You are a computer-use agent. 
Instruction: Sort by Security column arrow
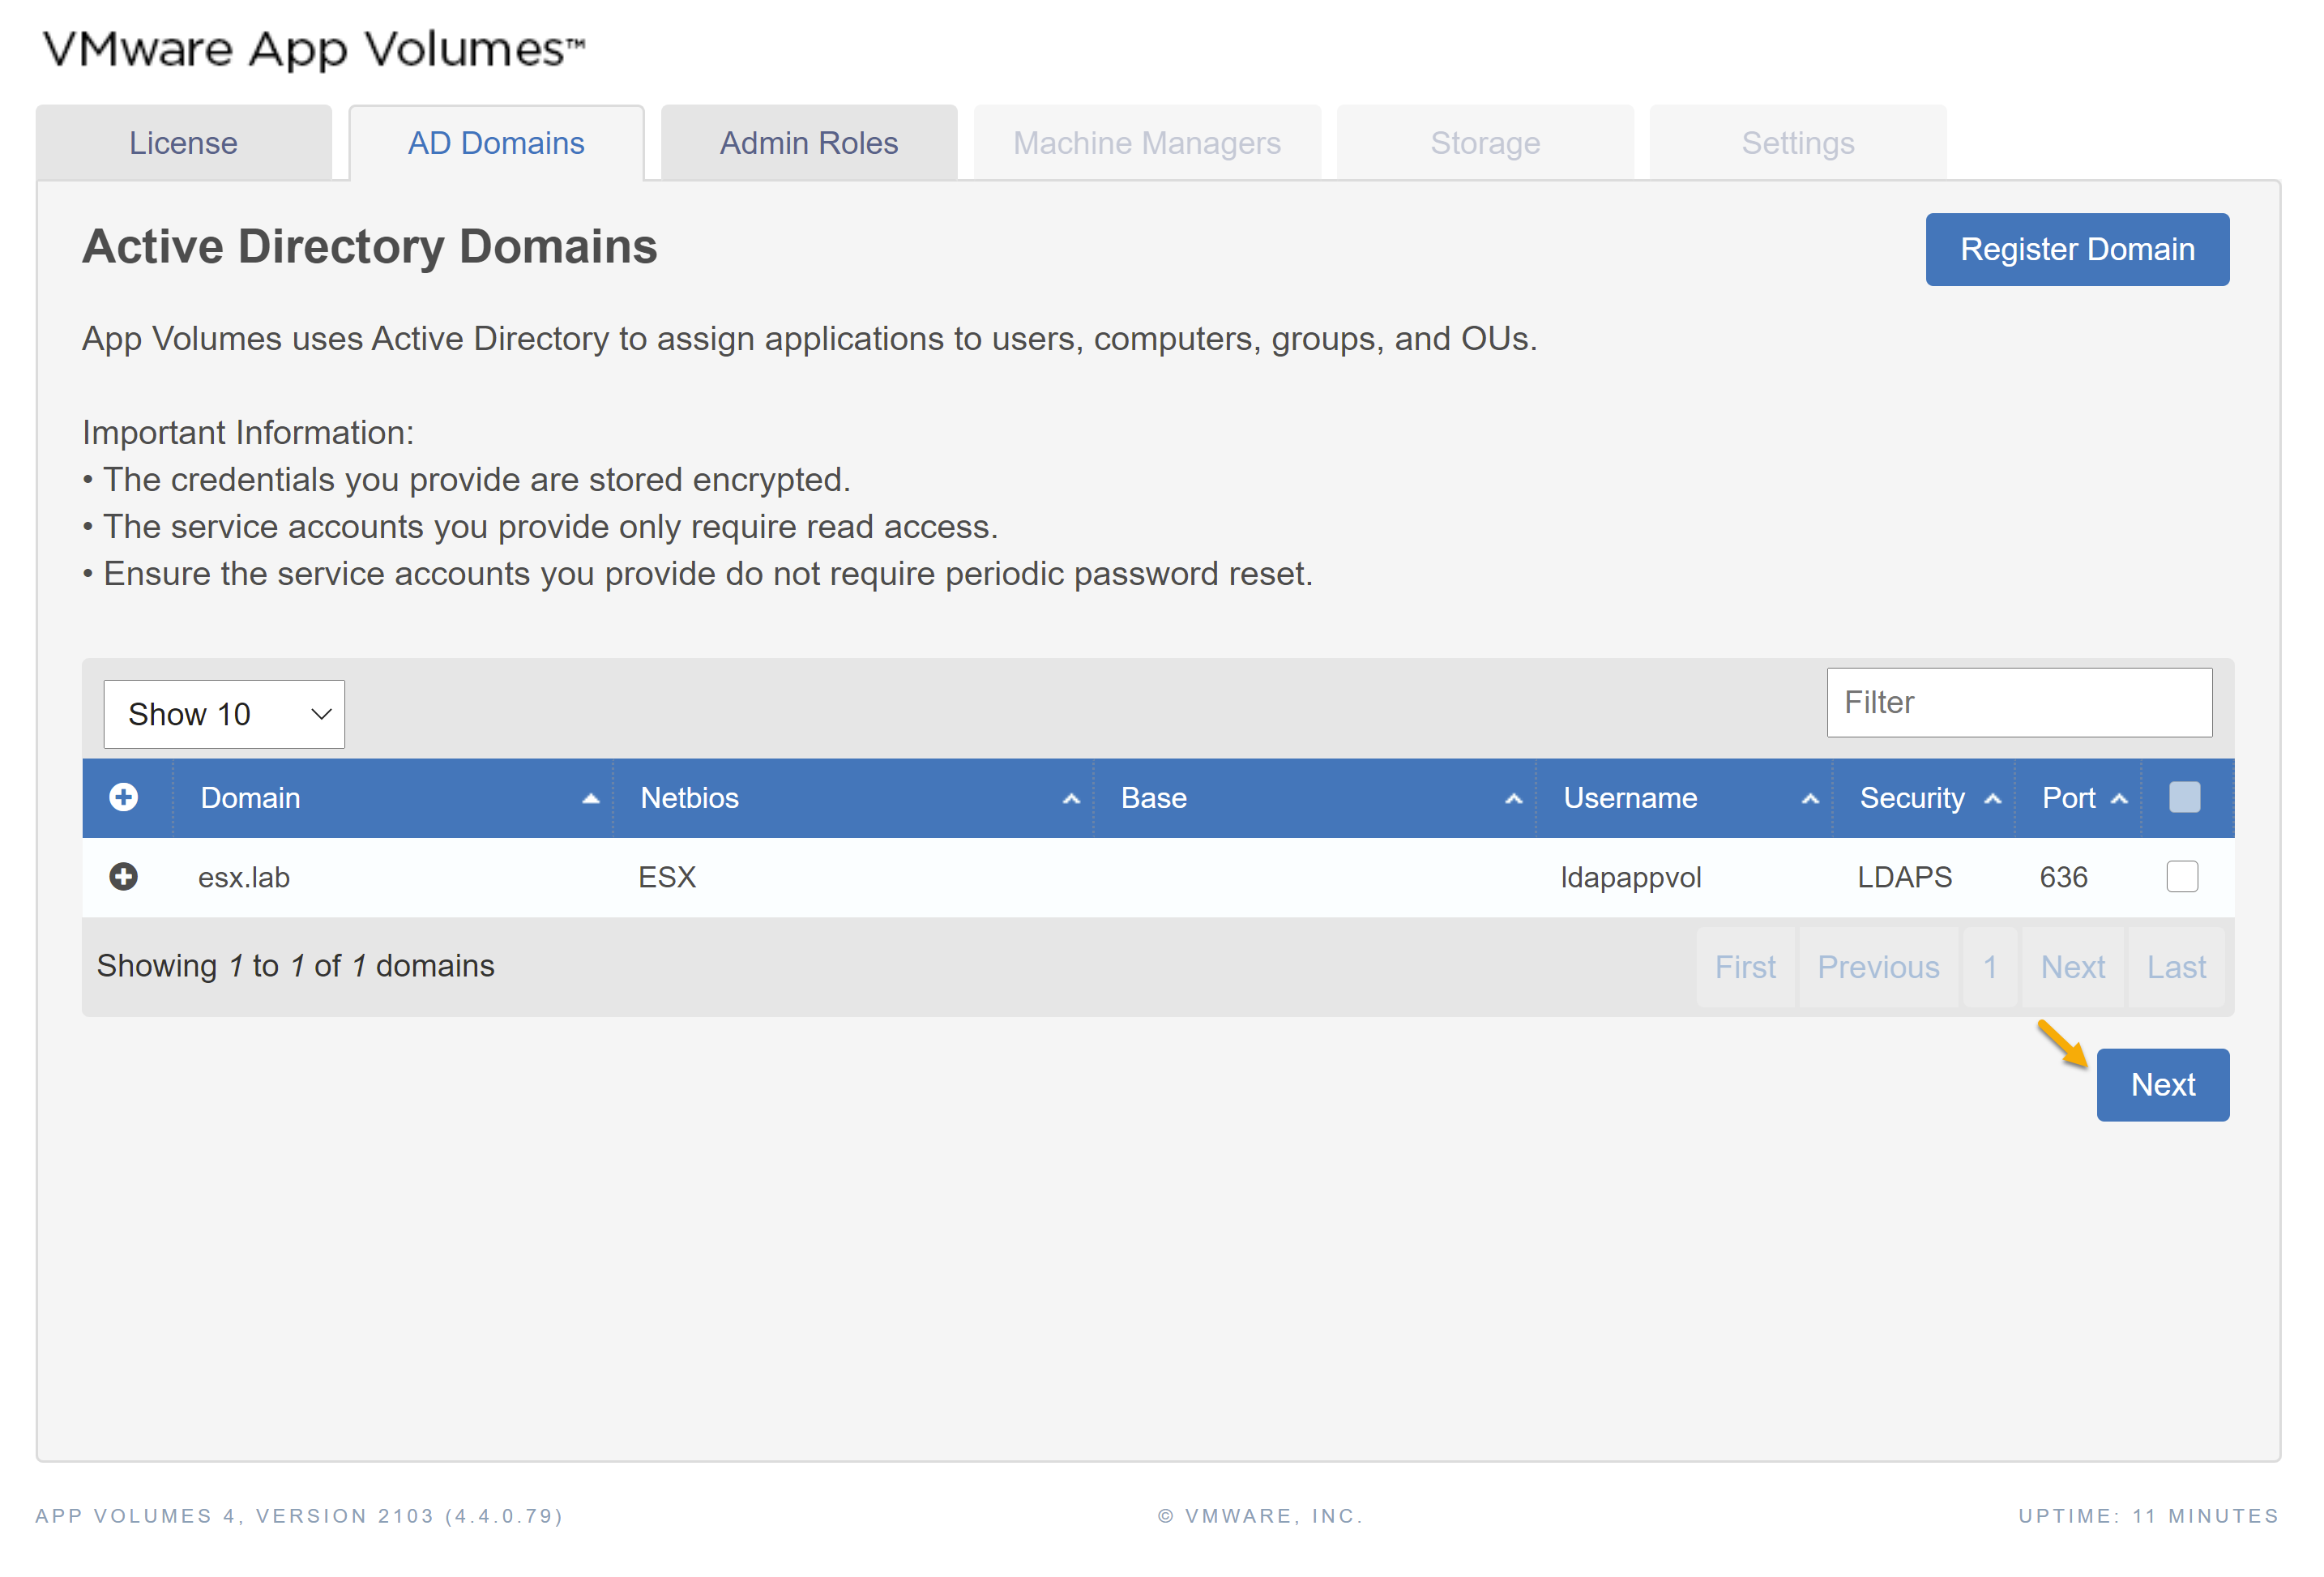click(x=1993, y=799)
